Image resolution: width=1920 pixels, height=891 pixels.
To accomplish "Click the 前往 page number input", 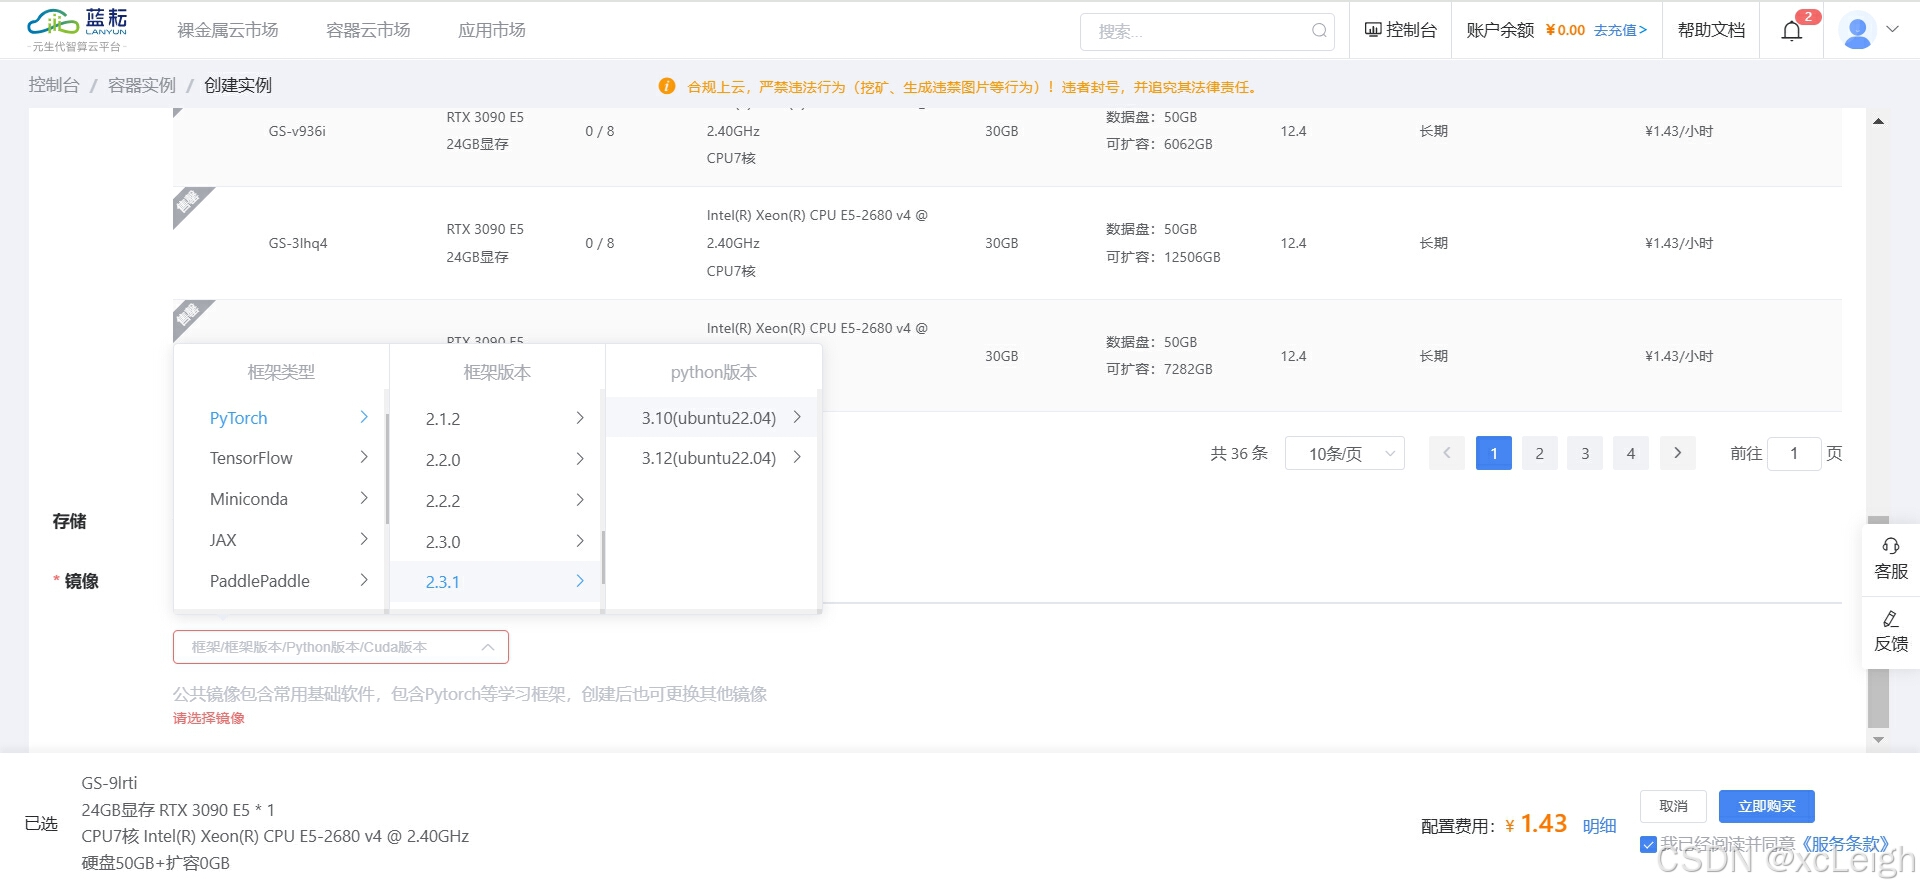I will pyautogui.click(x=1794, y=453).
